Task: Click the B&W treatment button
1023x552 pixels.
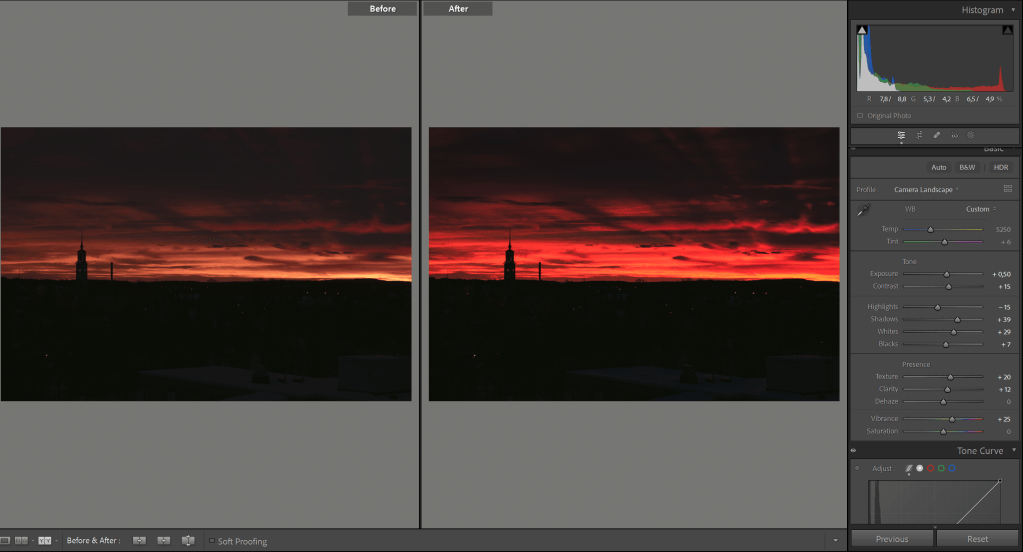Action: click(966, 167)
